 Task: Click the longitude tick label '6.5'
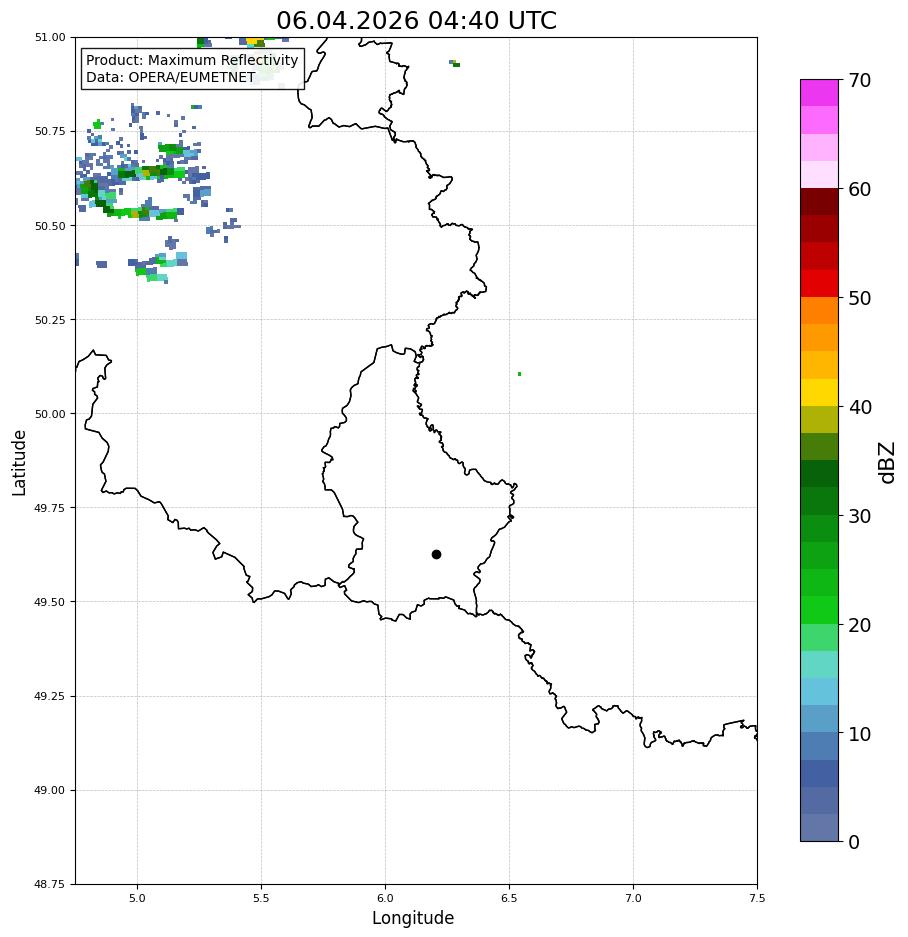[x=509, y=898]
